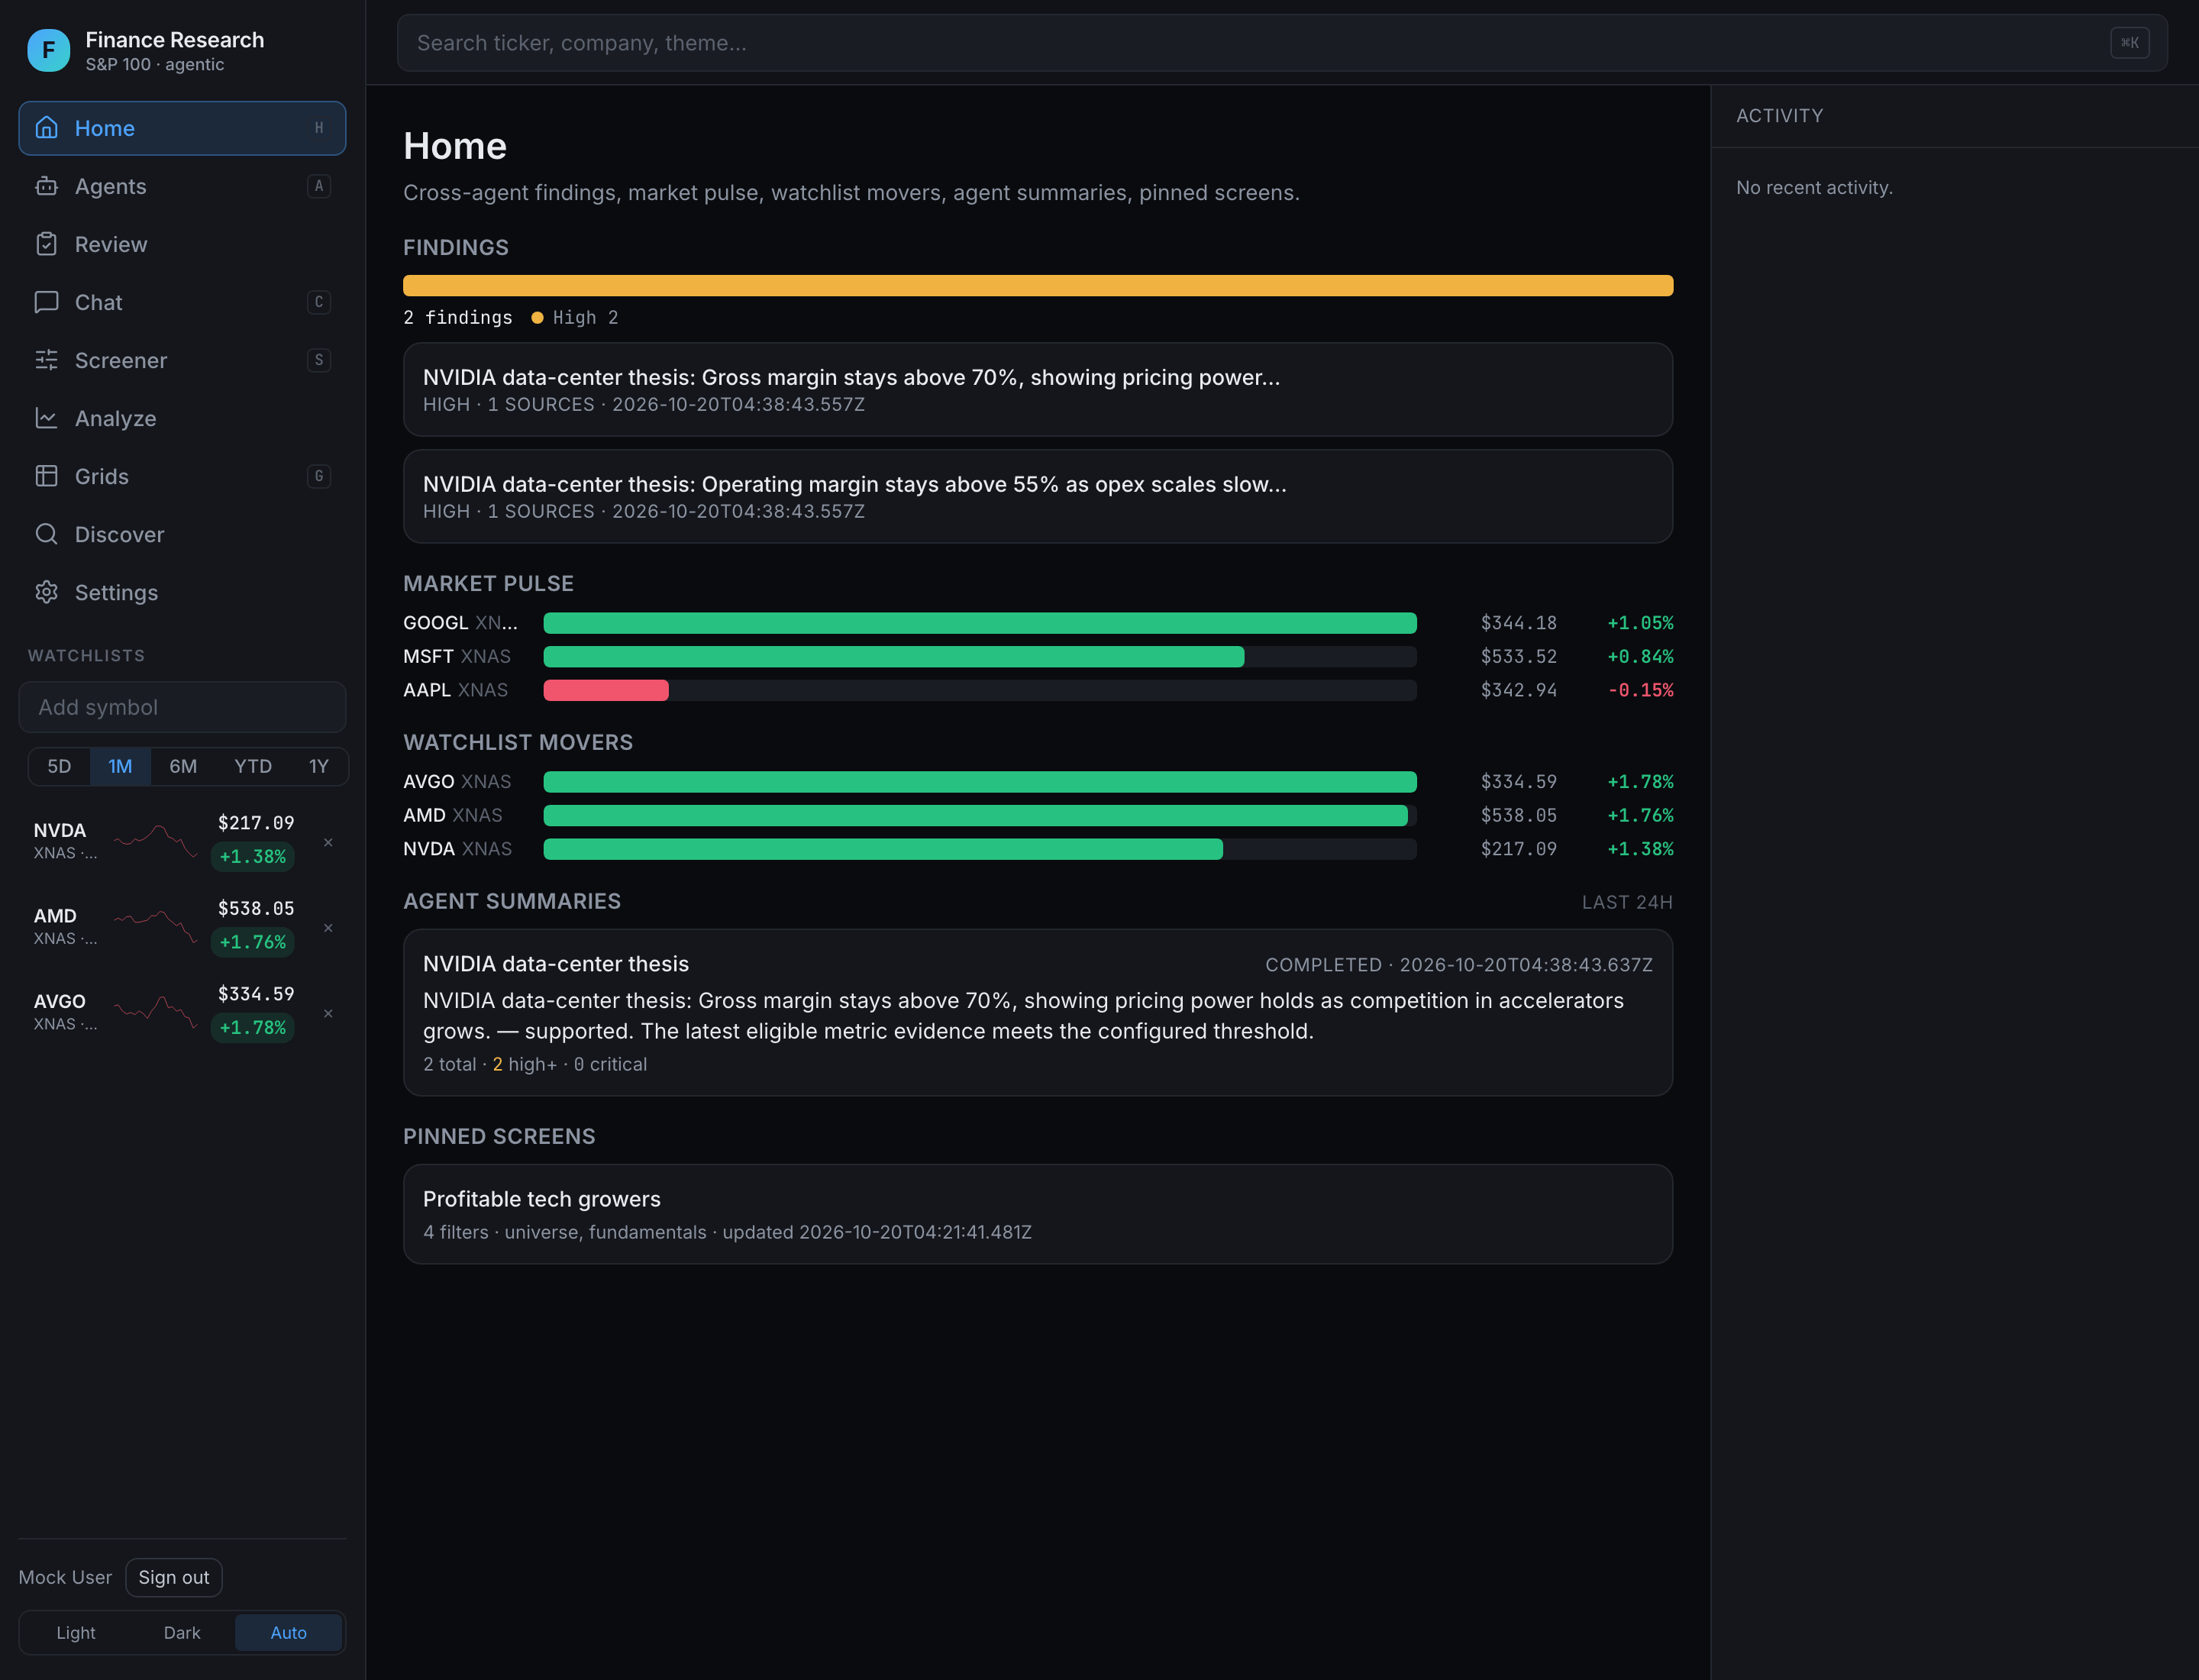Remove AMD from the watchlist
Image resolution: width=2199 pixels, height=1680 pixels.
(328, 928)
